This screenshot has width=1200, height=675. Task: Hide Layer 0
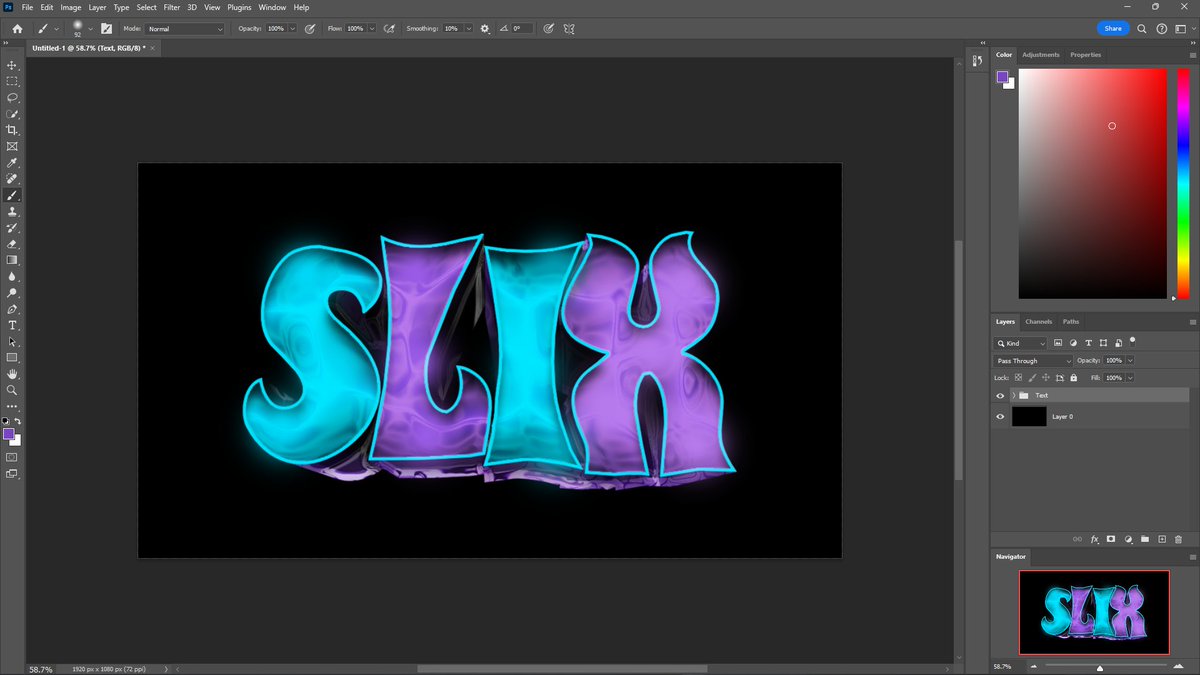tap(999, 416)
